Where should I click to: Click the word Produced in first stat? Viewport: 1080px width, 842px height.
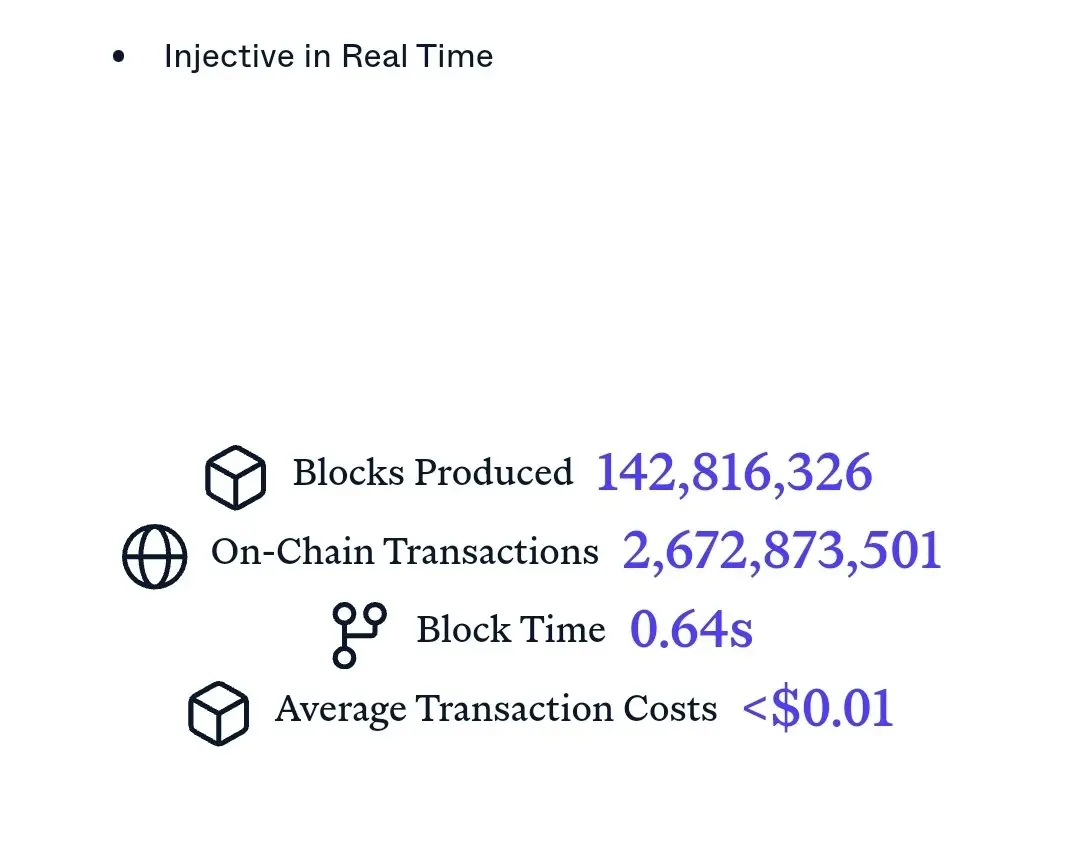click(494, 473)
